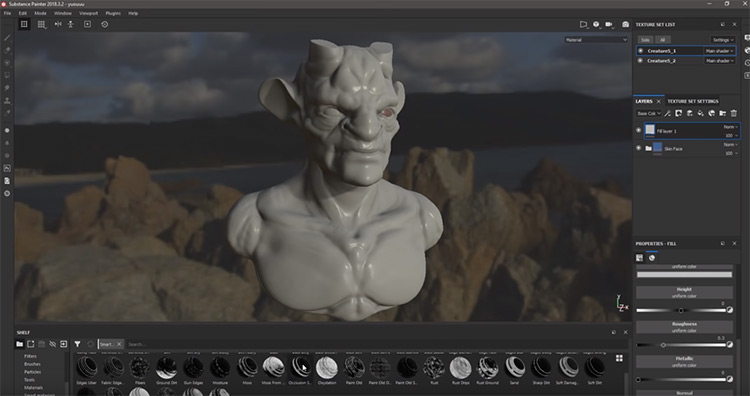Add a fill layer with the paint bucket icon
Image resolution: width=750 pixels, height=396 pixels.
700,113
